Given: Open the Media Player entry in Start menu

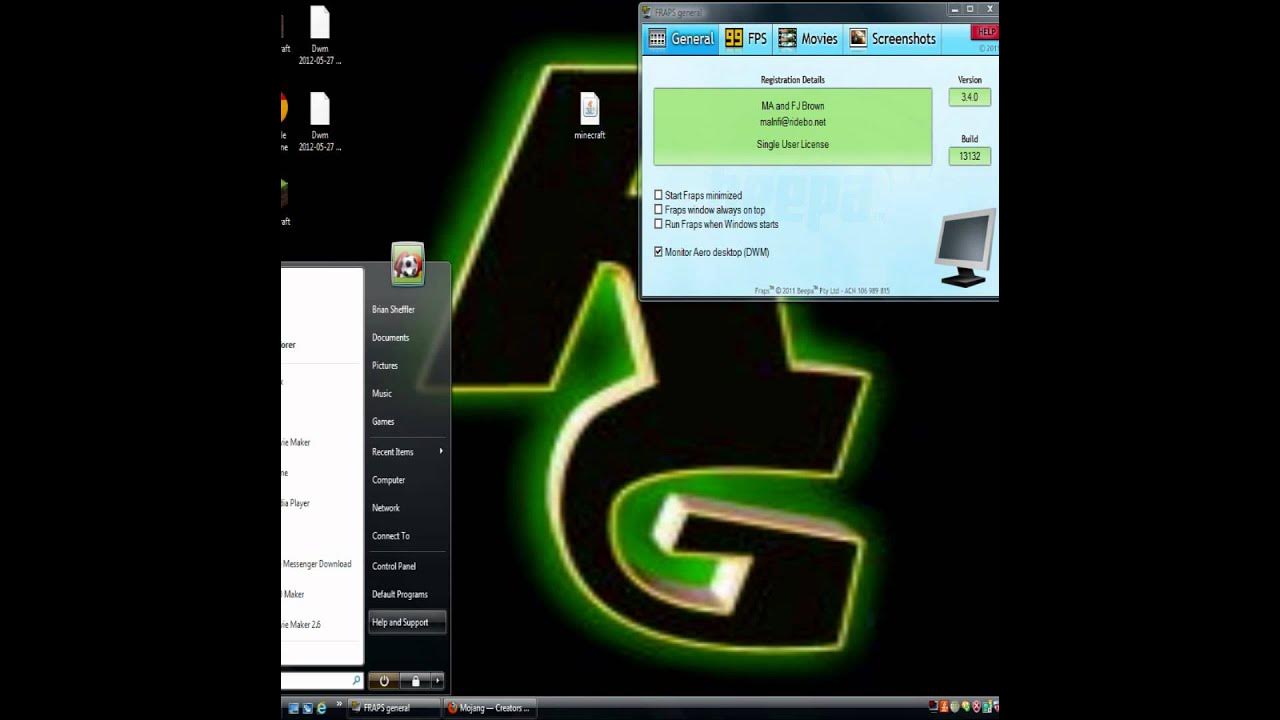Looking at the screenshot, I should coord(296,504).
